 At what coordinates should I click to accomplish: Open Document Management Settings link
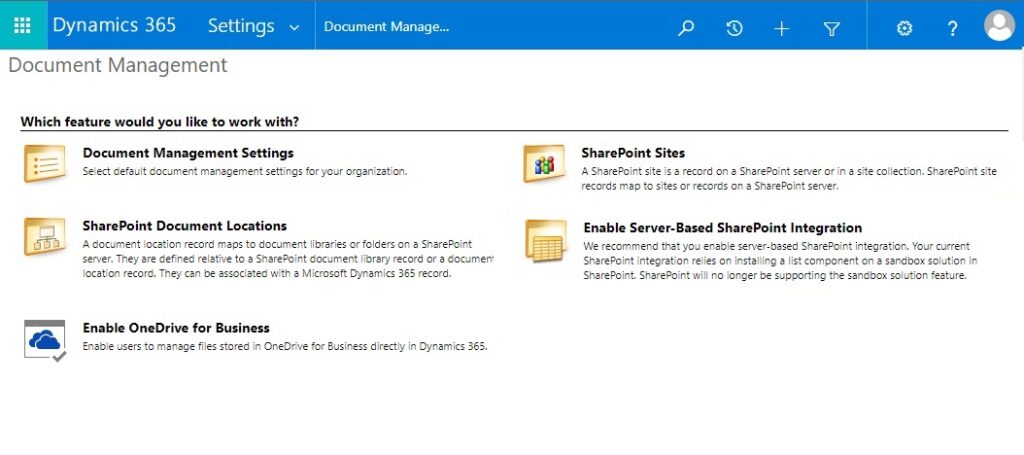[188, 153]
